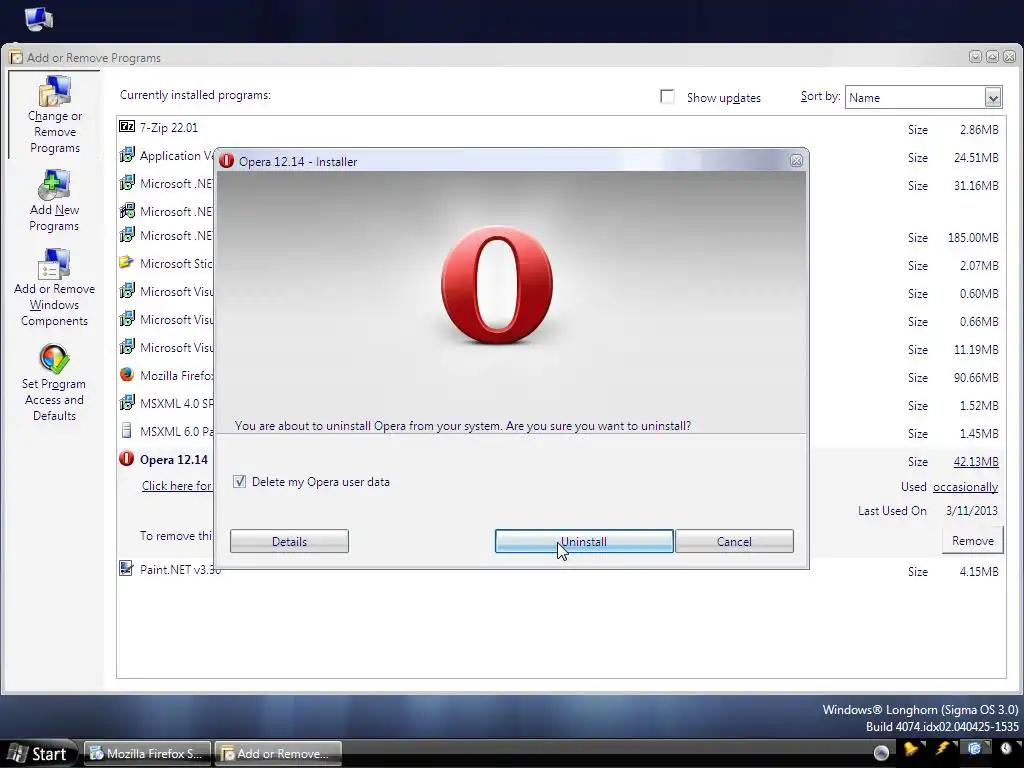This screenshot has width=1024, height=768.
Task: Click the MSXML 6.0 Parser icon
Action: click(x=127, y=431)
